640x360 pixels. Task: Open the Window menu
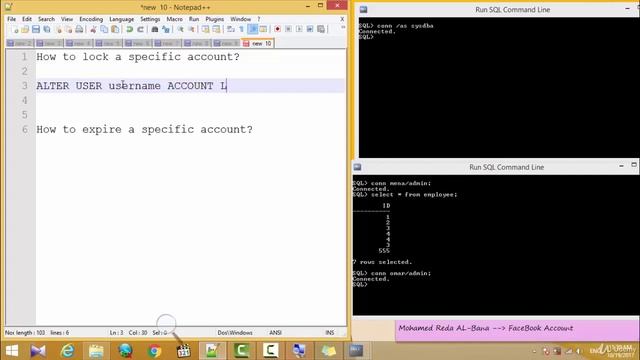(x=240, y=19)
